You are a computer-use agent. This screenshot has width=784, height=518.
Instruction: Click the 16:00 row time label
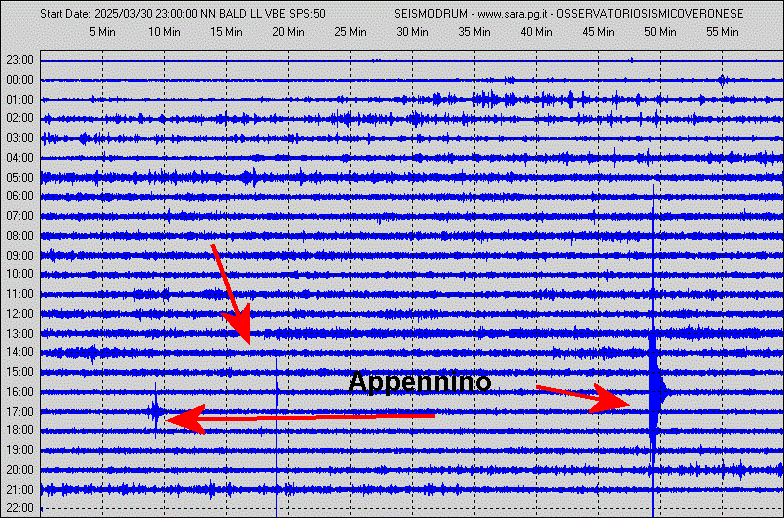coord(20,392)
